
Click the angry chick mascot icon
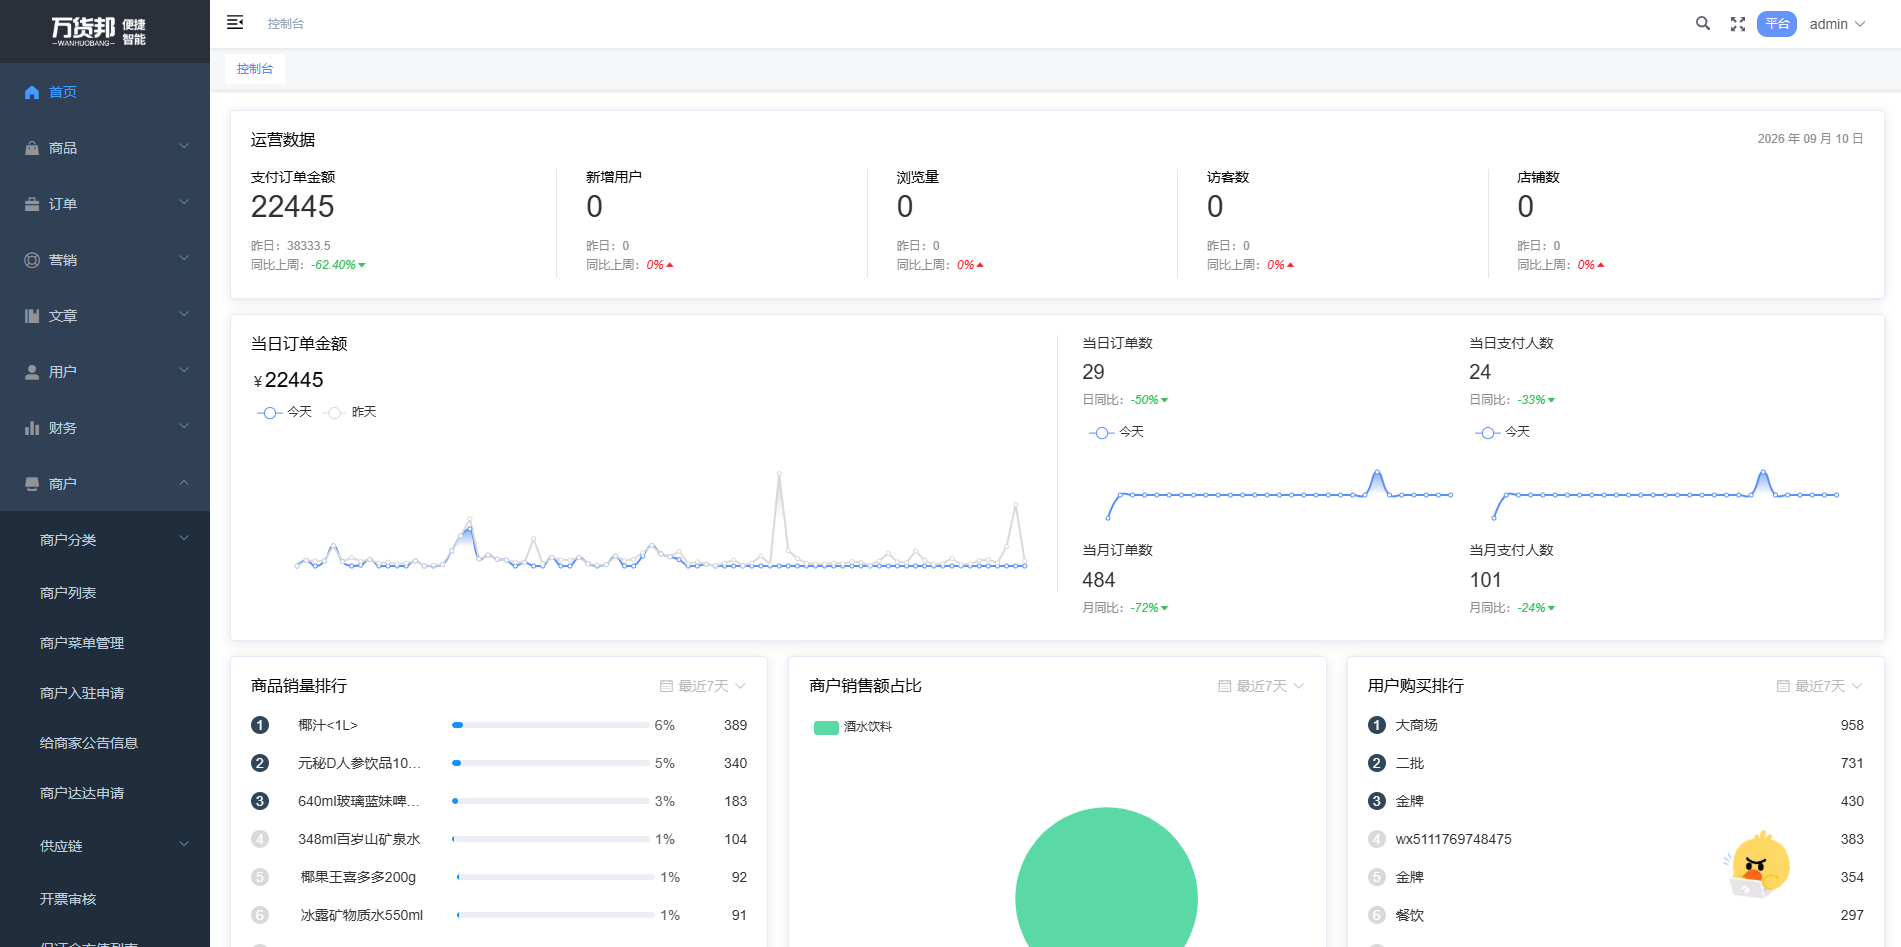[x=1758, y=864]
